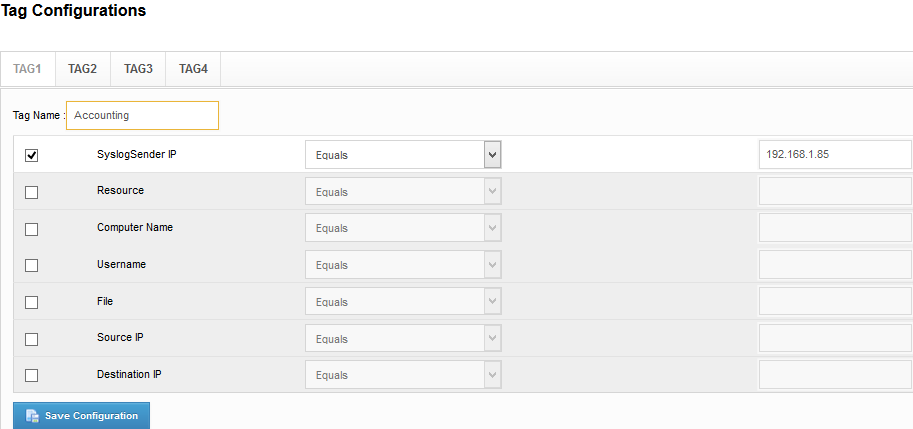Switch to the TAG2 tab
Viewport: 913px width, 429px height.
point(82,69)
